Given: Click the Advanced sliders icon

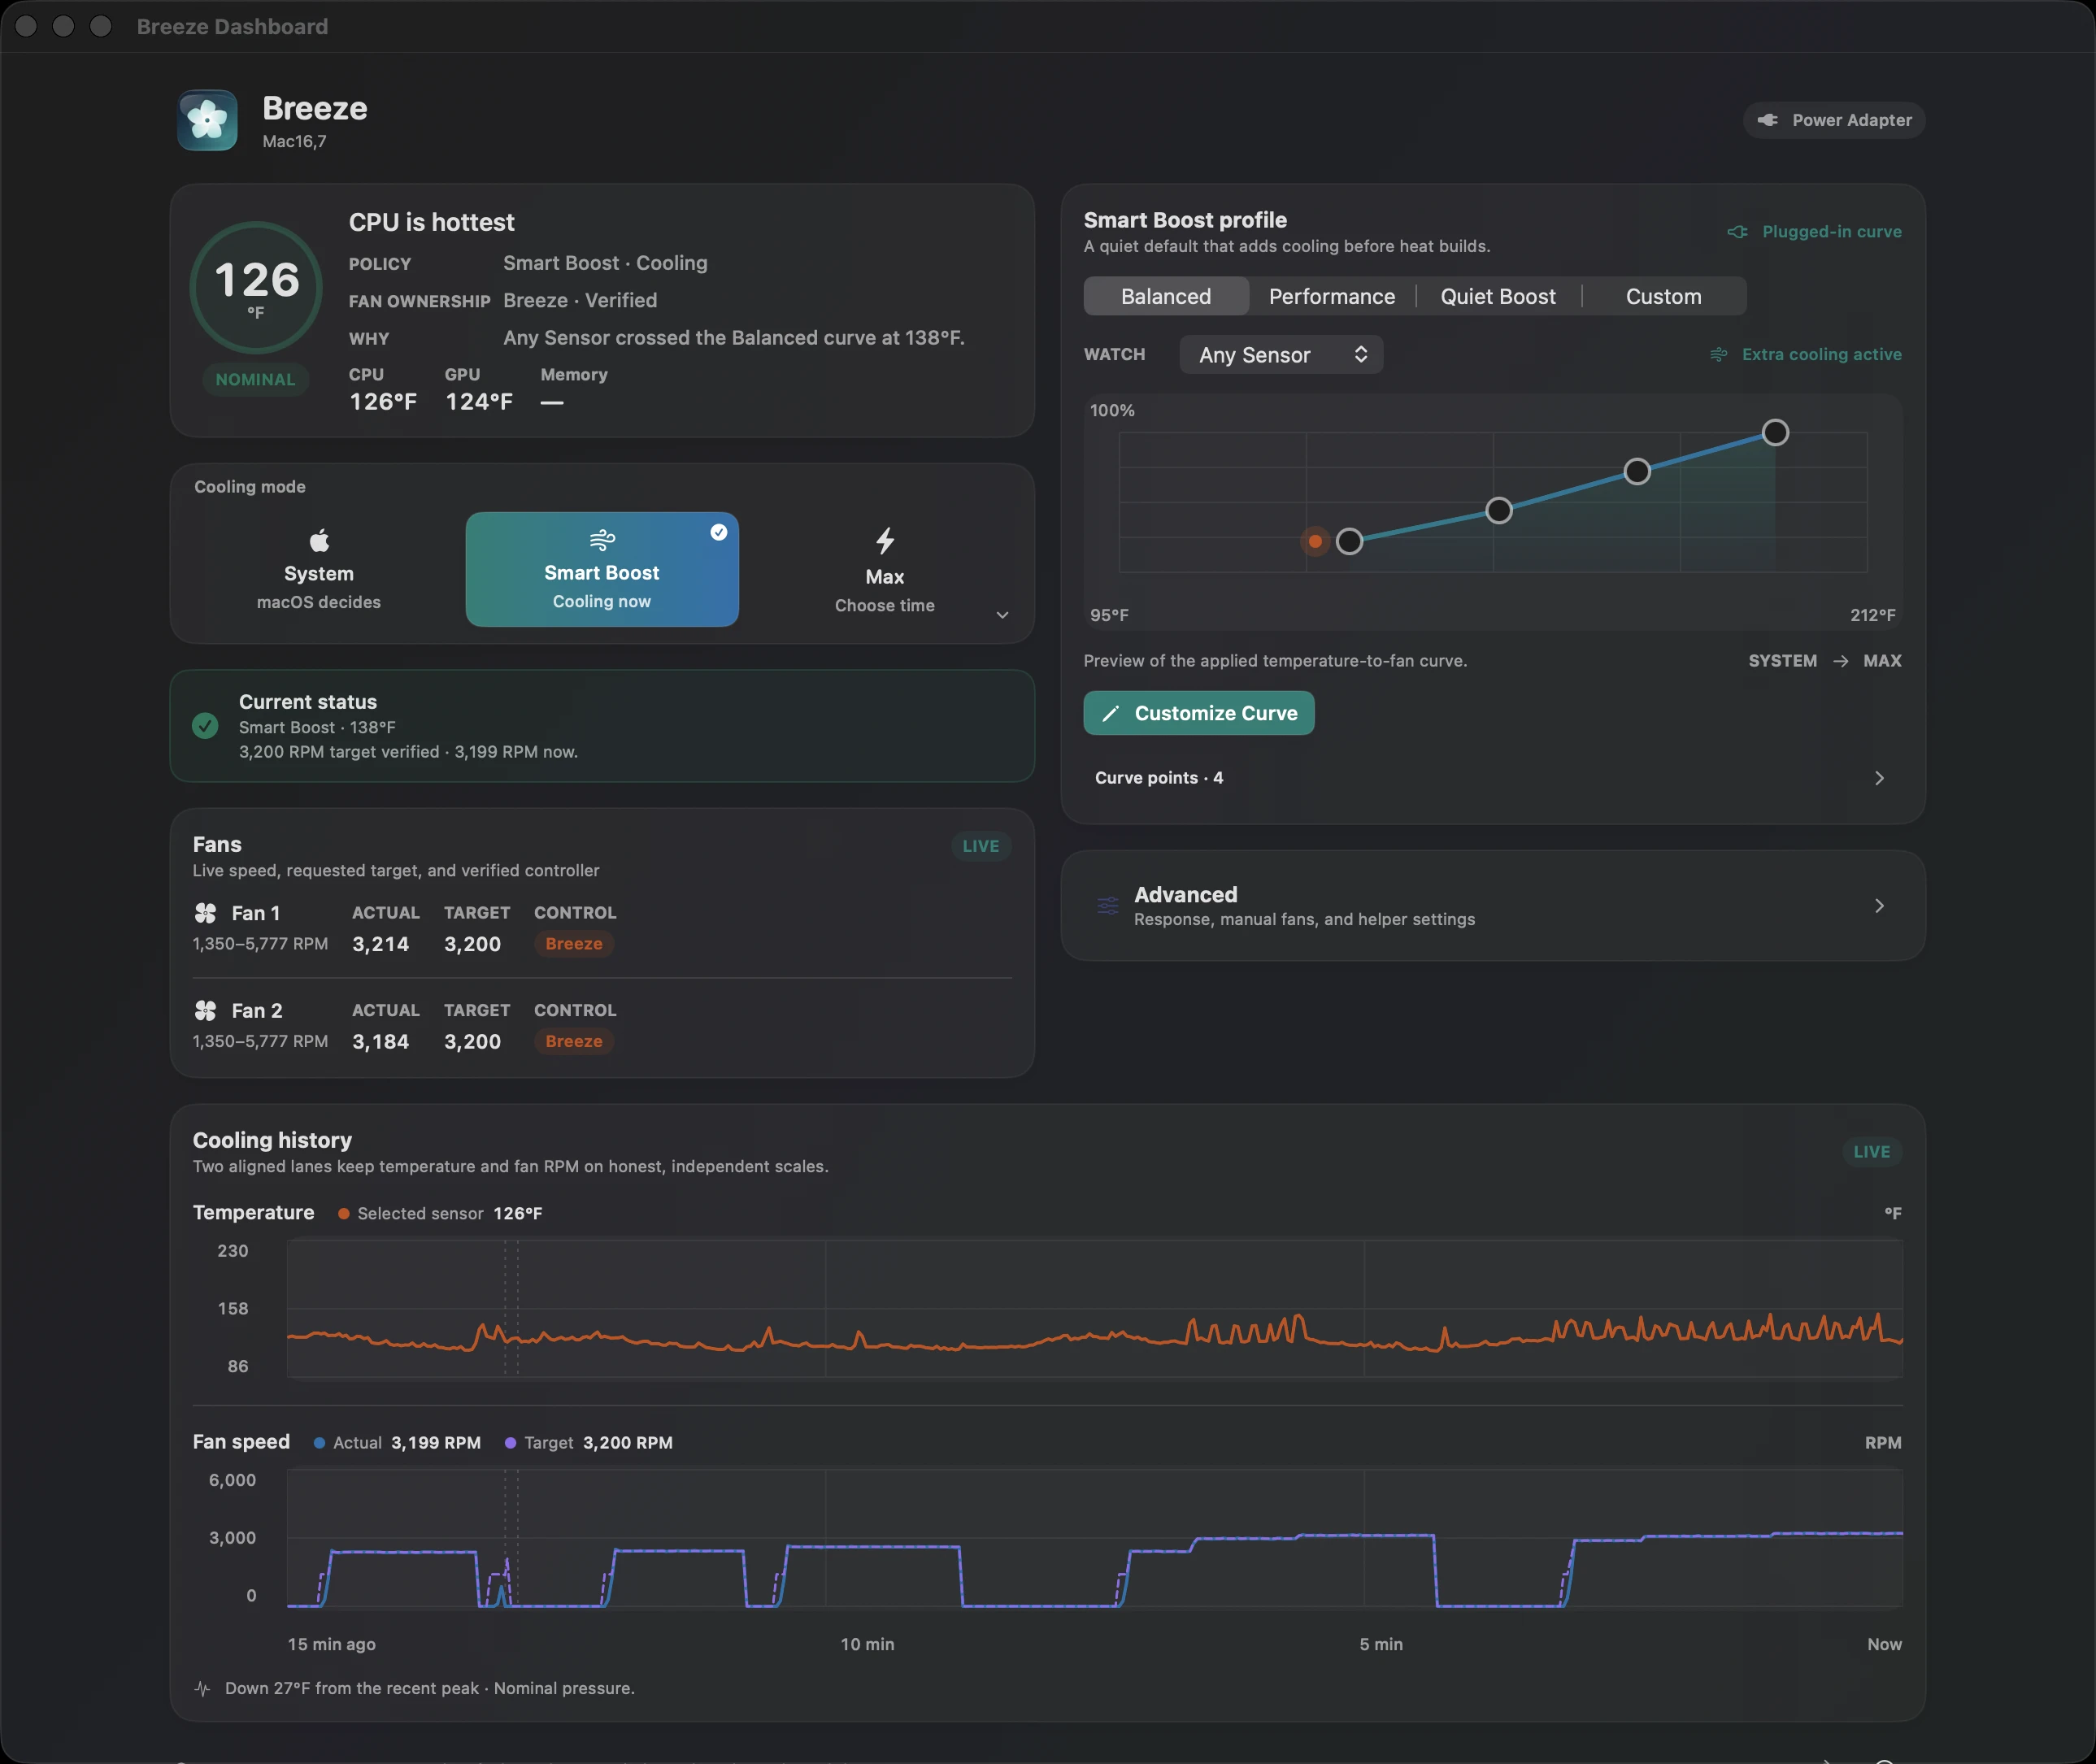Looking at the screenshot, I should pos(1108,906).
